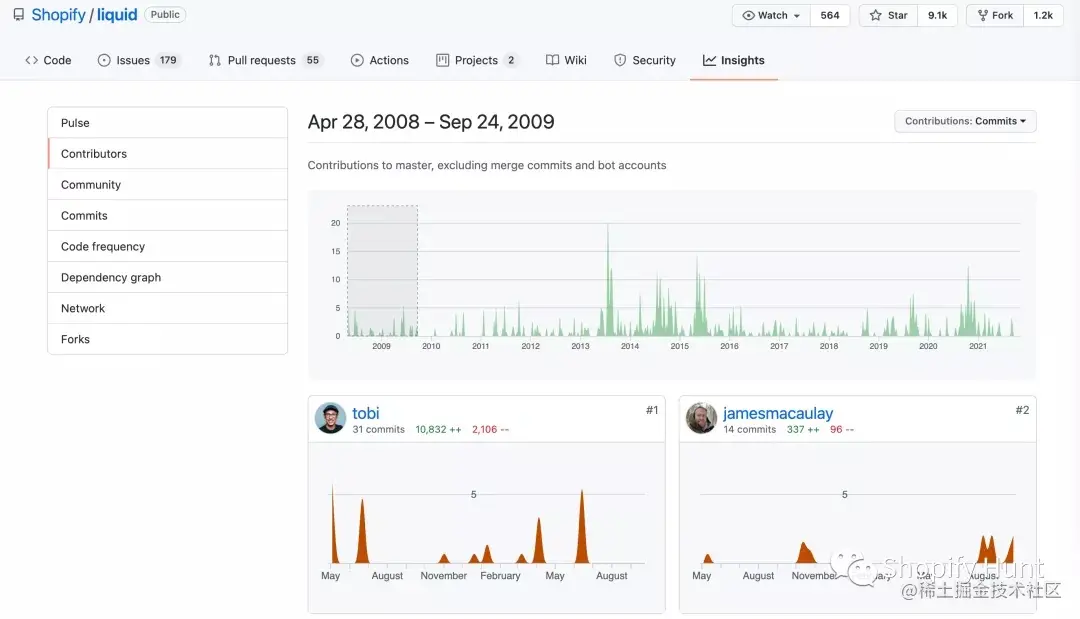The image size is (1080, 619).
Task: Click the Shopify organization link
Action: click(x=59, y=14)
